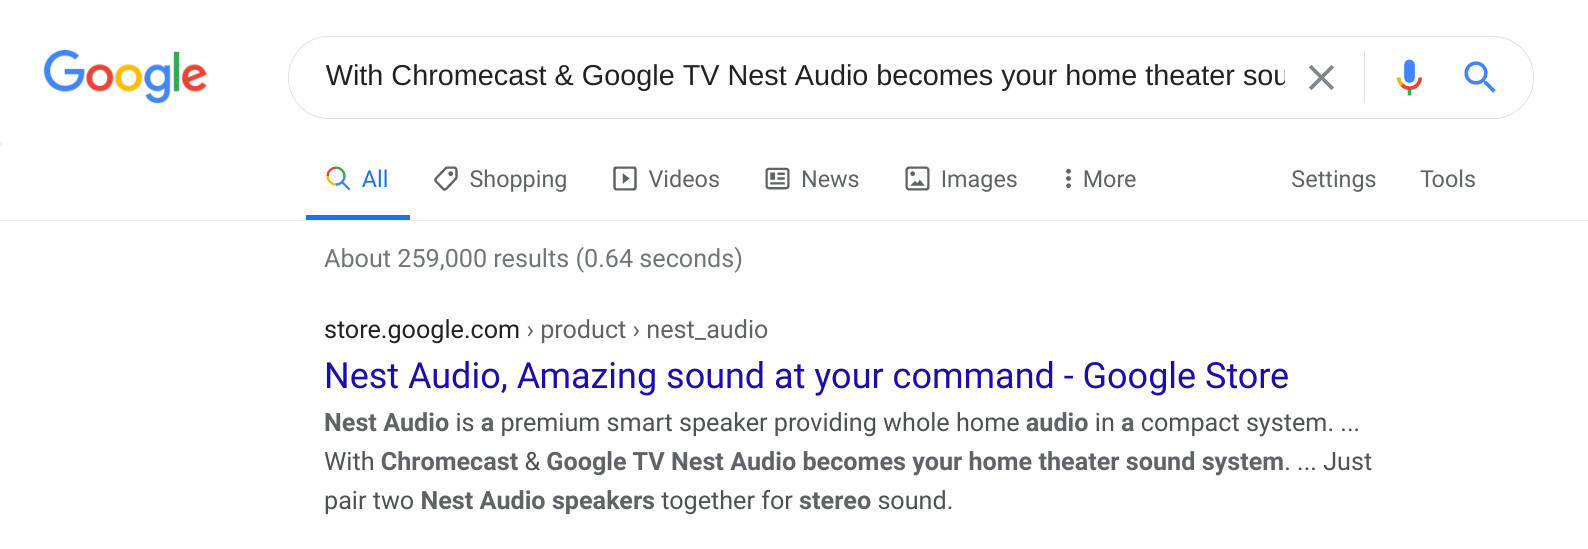The width and height of the screenshot is (1588, 549).
Task: Start voice search with microphone icon
Action: click(x=1409, y=77)
